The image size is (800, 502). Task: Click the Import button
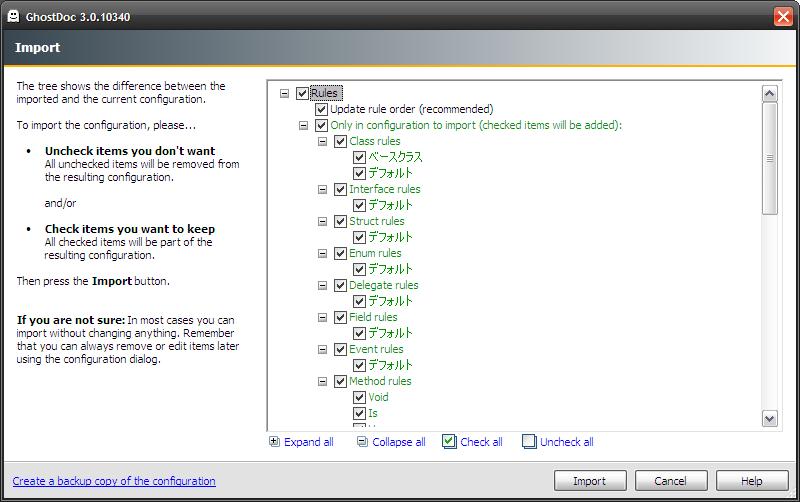[590, 481]
